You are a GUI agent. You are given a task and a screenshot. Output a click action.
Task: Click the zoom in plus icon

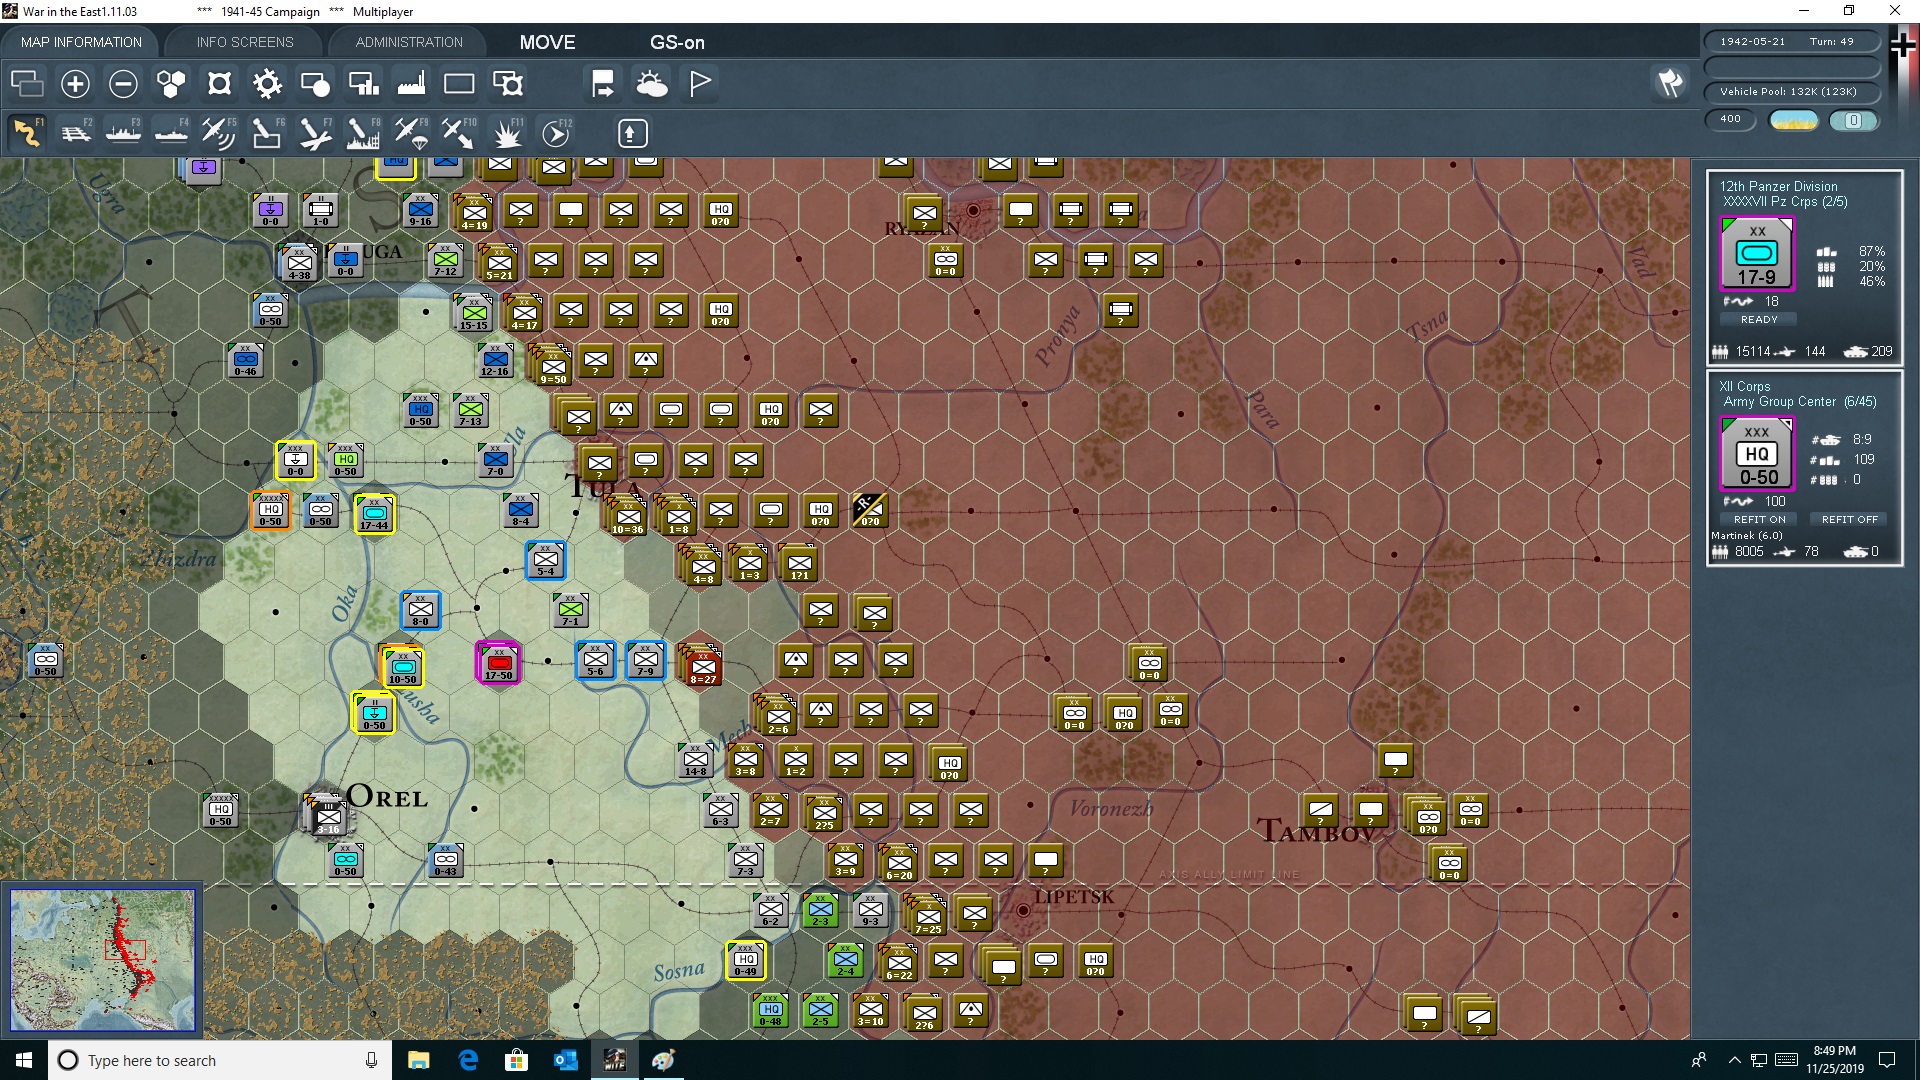[x=75, y=84]
